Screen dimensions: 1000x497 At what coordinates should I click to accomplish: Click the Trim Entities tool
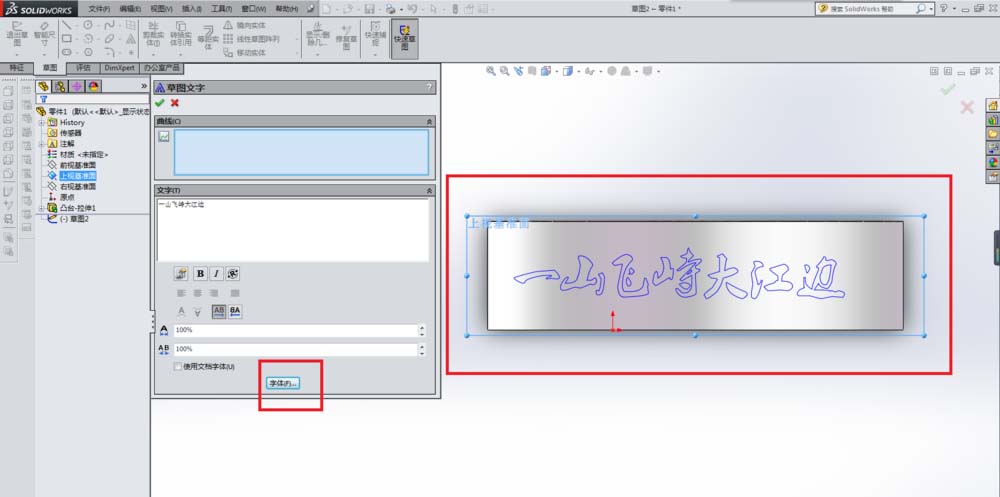coord(154,35)
